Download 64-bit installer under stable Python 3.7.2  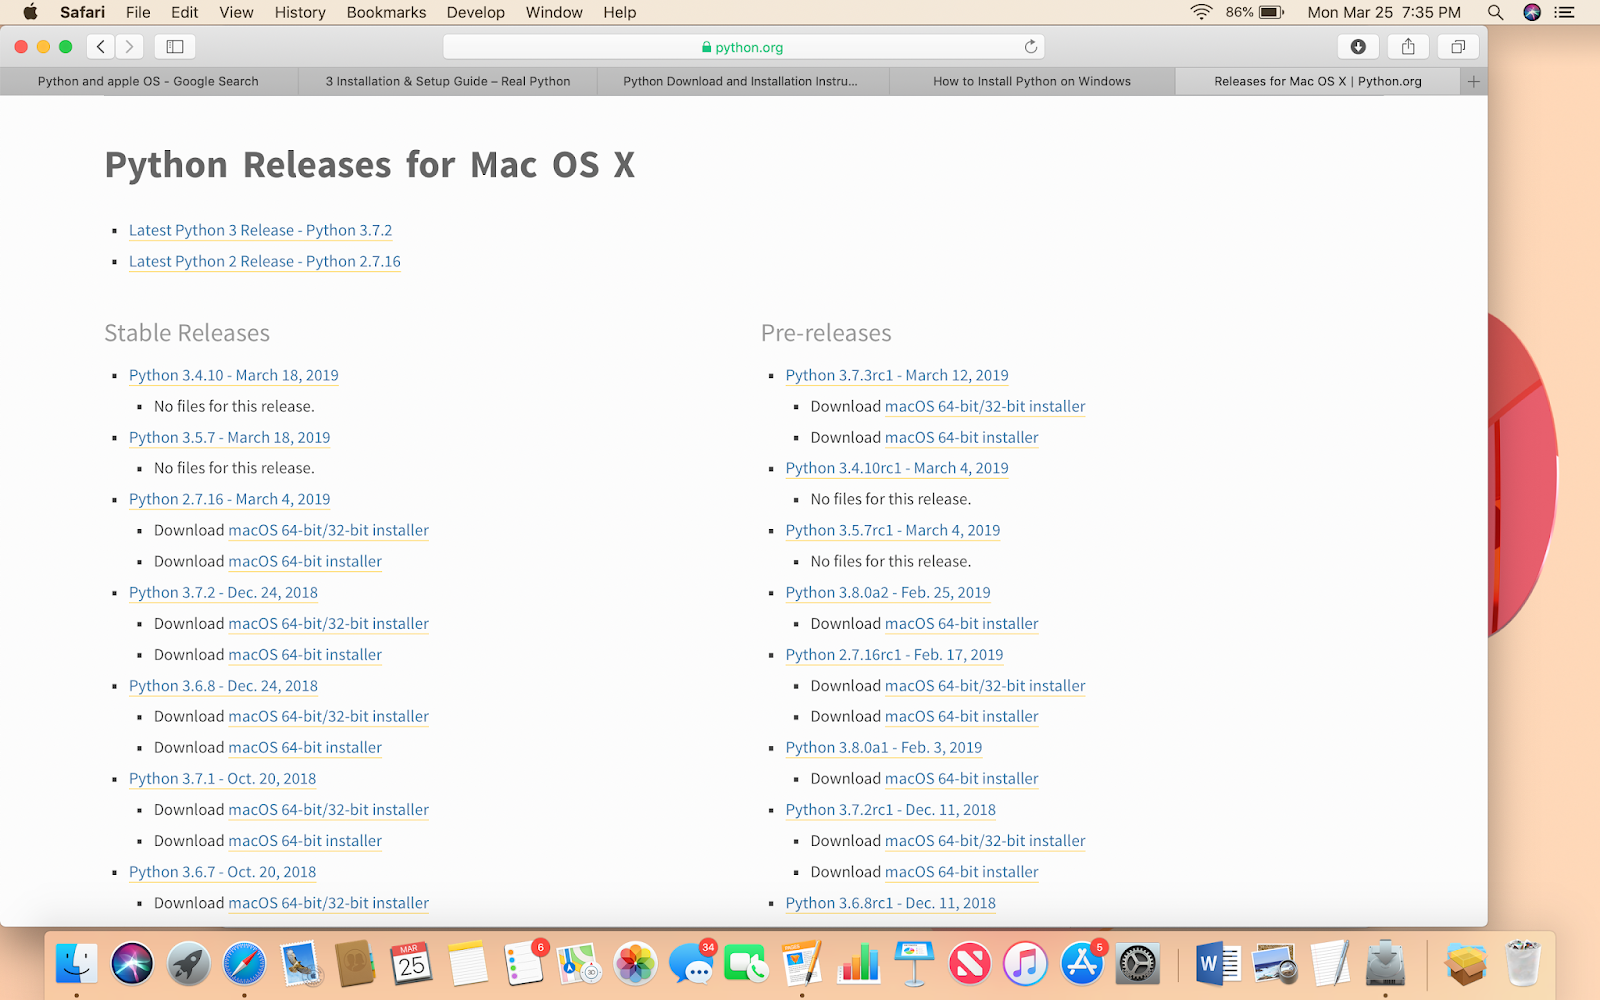click(305, 654)
